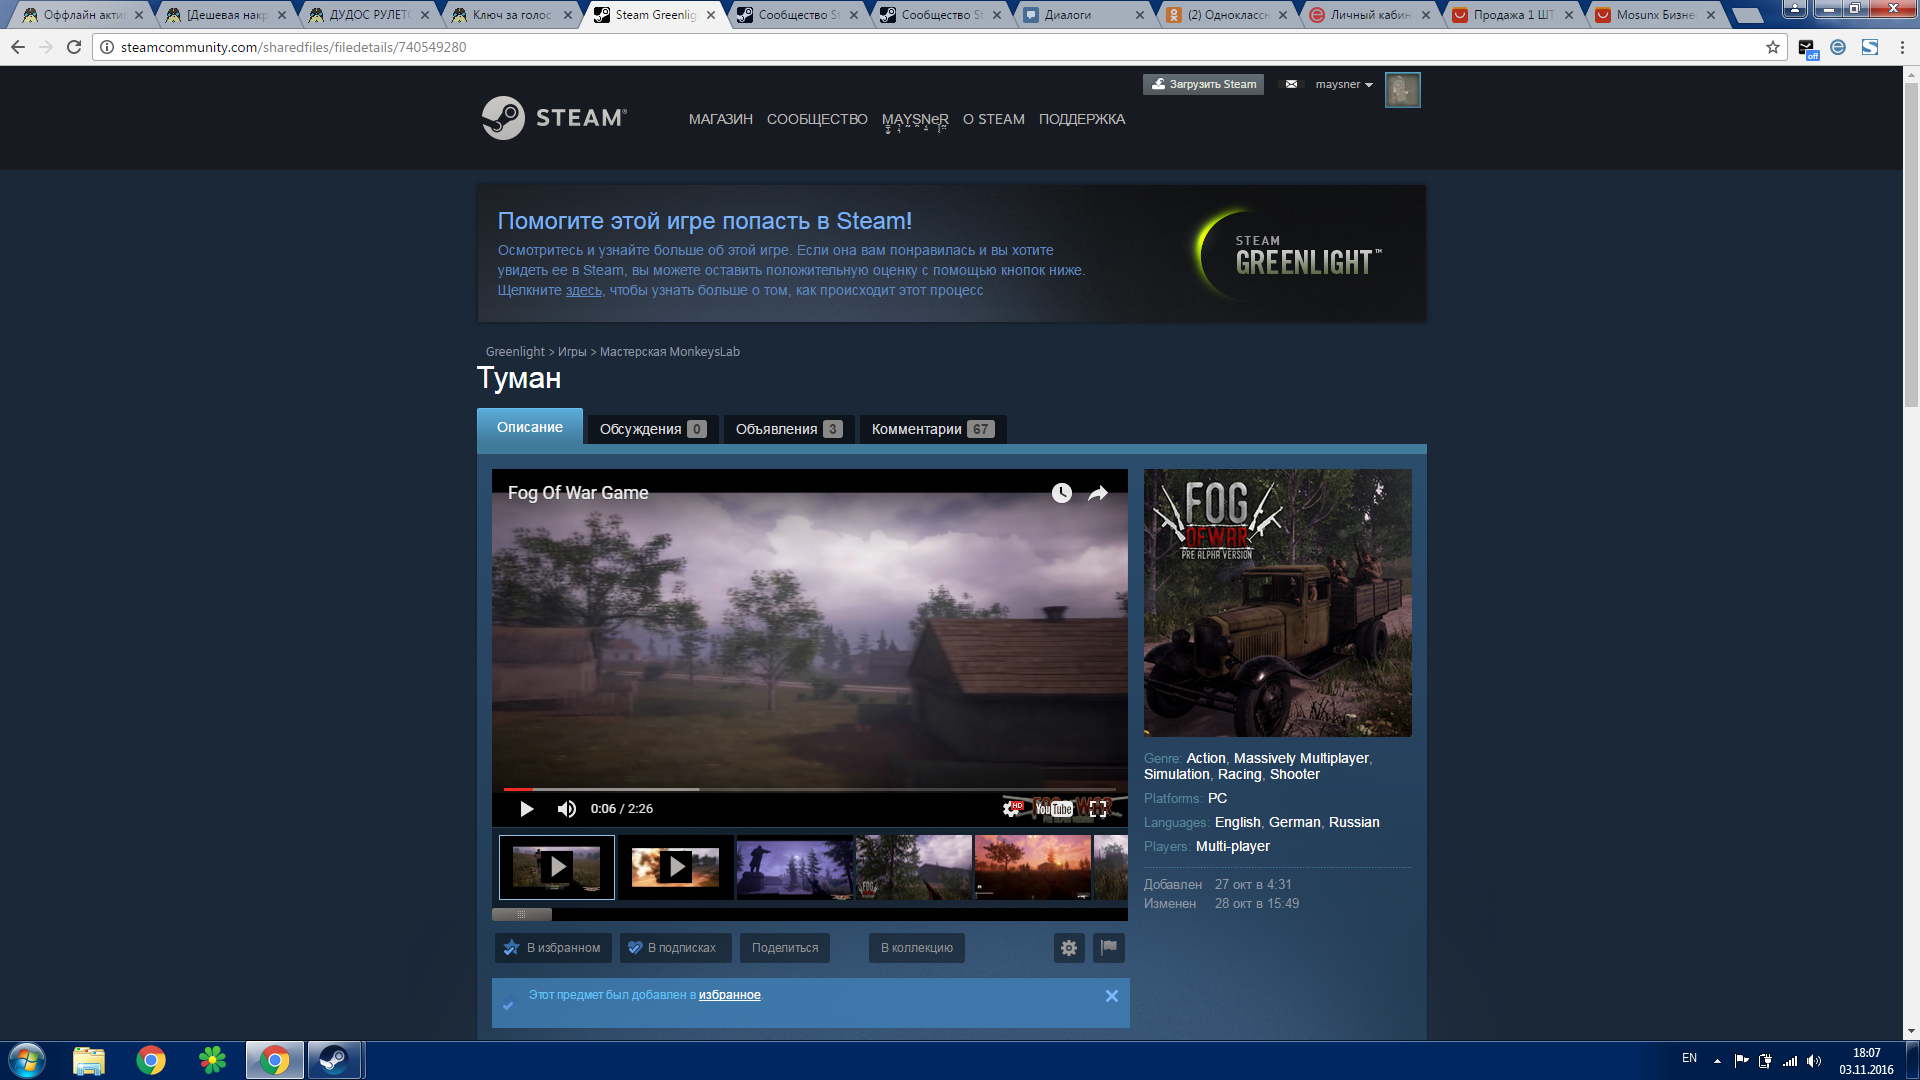This screenshot has width=1920, height=1080.
Task: Bookmark page with star icon
Action: [1773, 47]
